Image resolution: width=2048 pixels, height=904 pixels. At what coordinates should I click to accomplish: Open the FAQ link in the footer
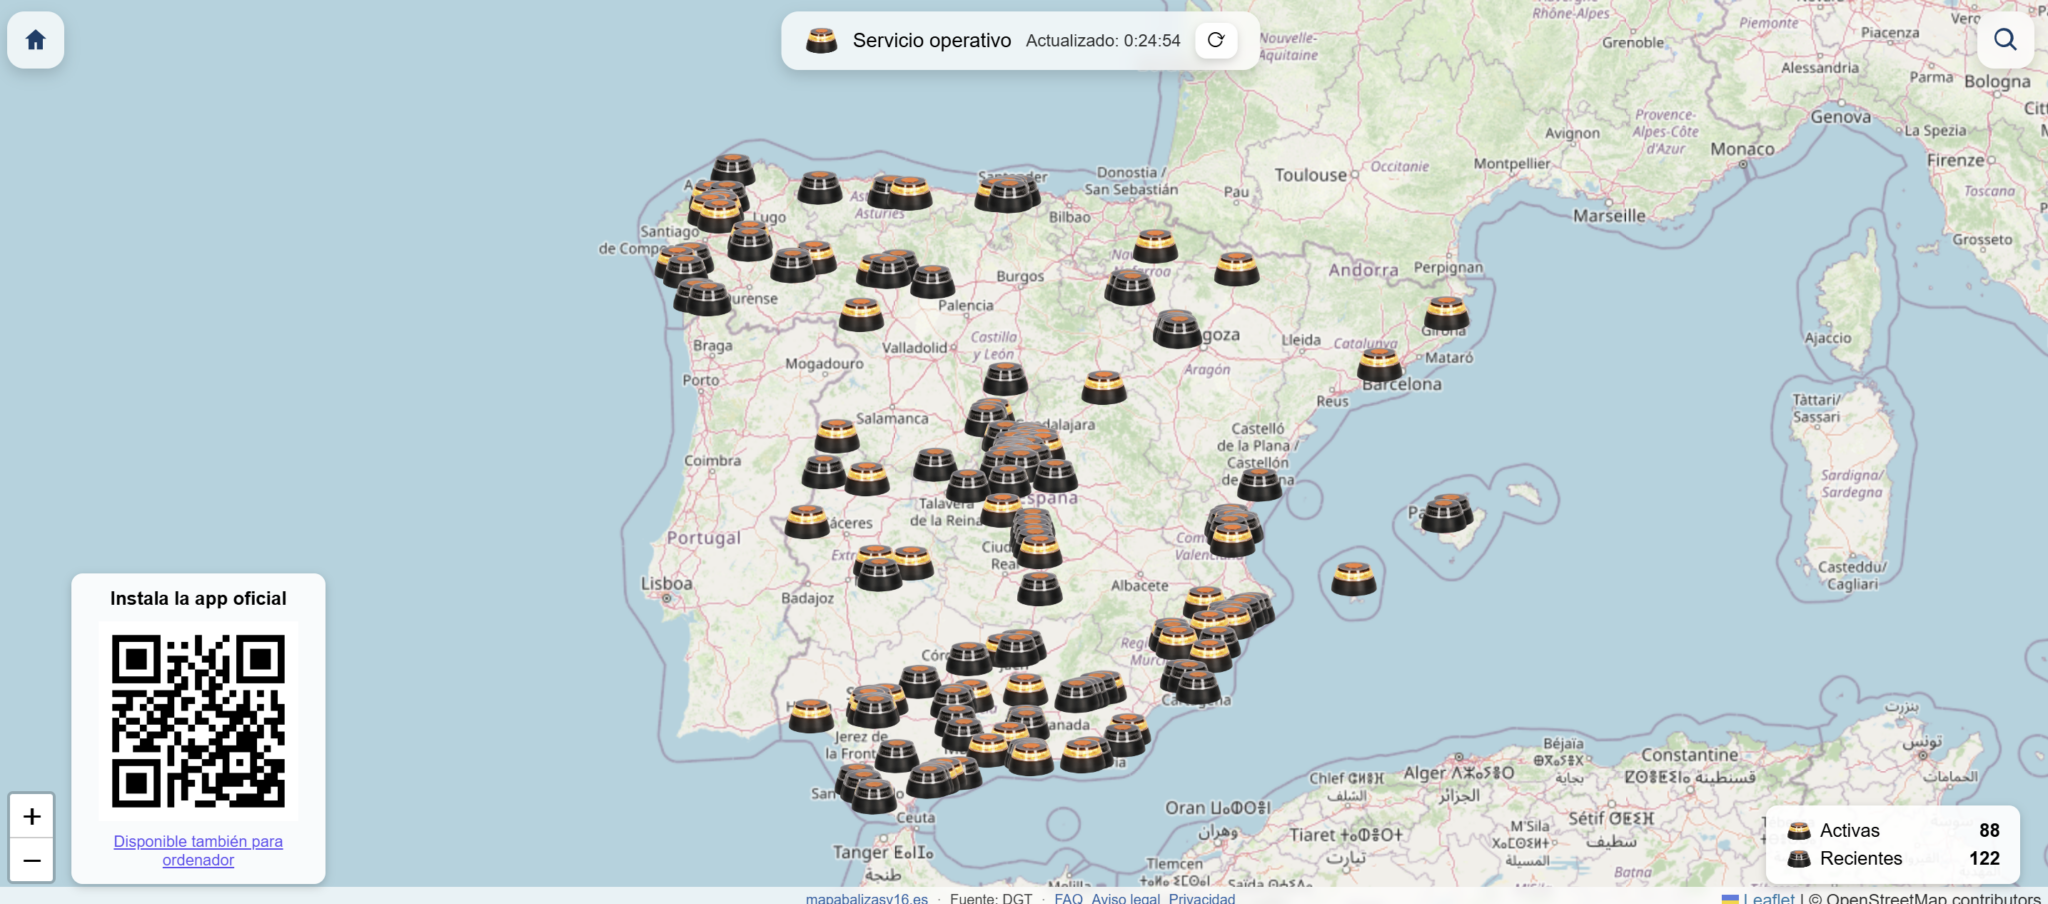1068,897
